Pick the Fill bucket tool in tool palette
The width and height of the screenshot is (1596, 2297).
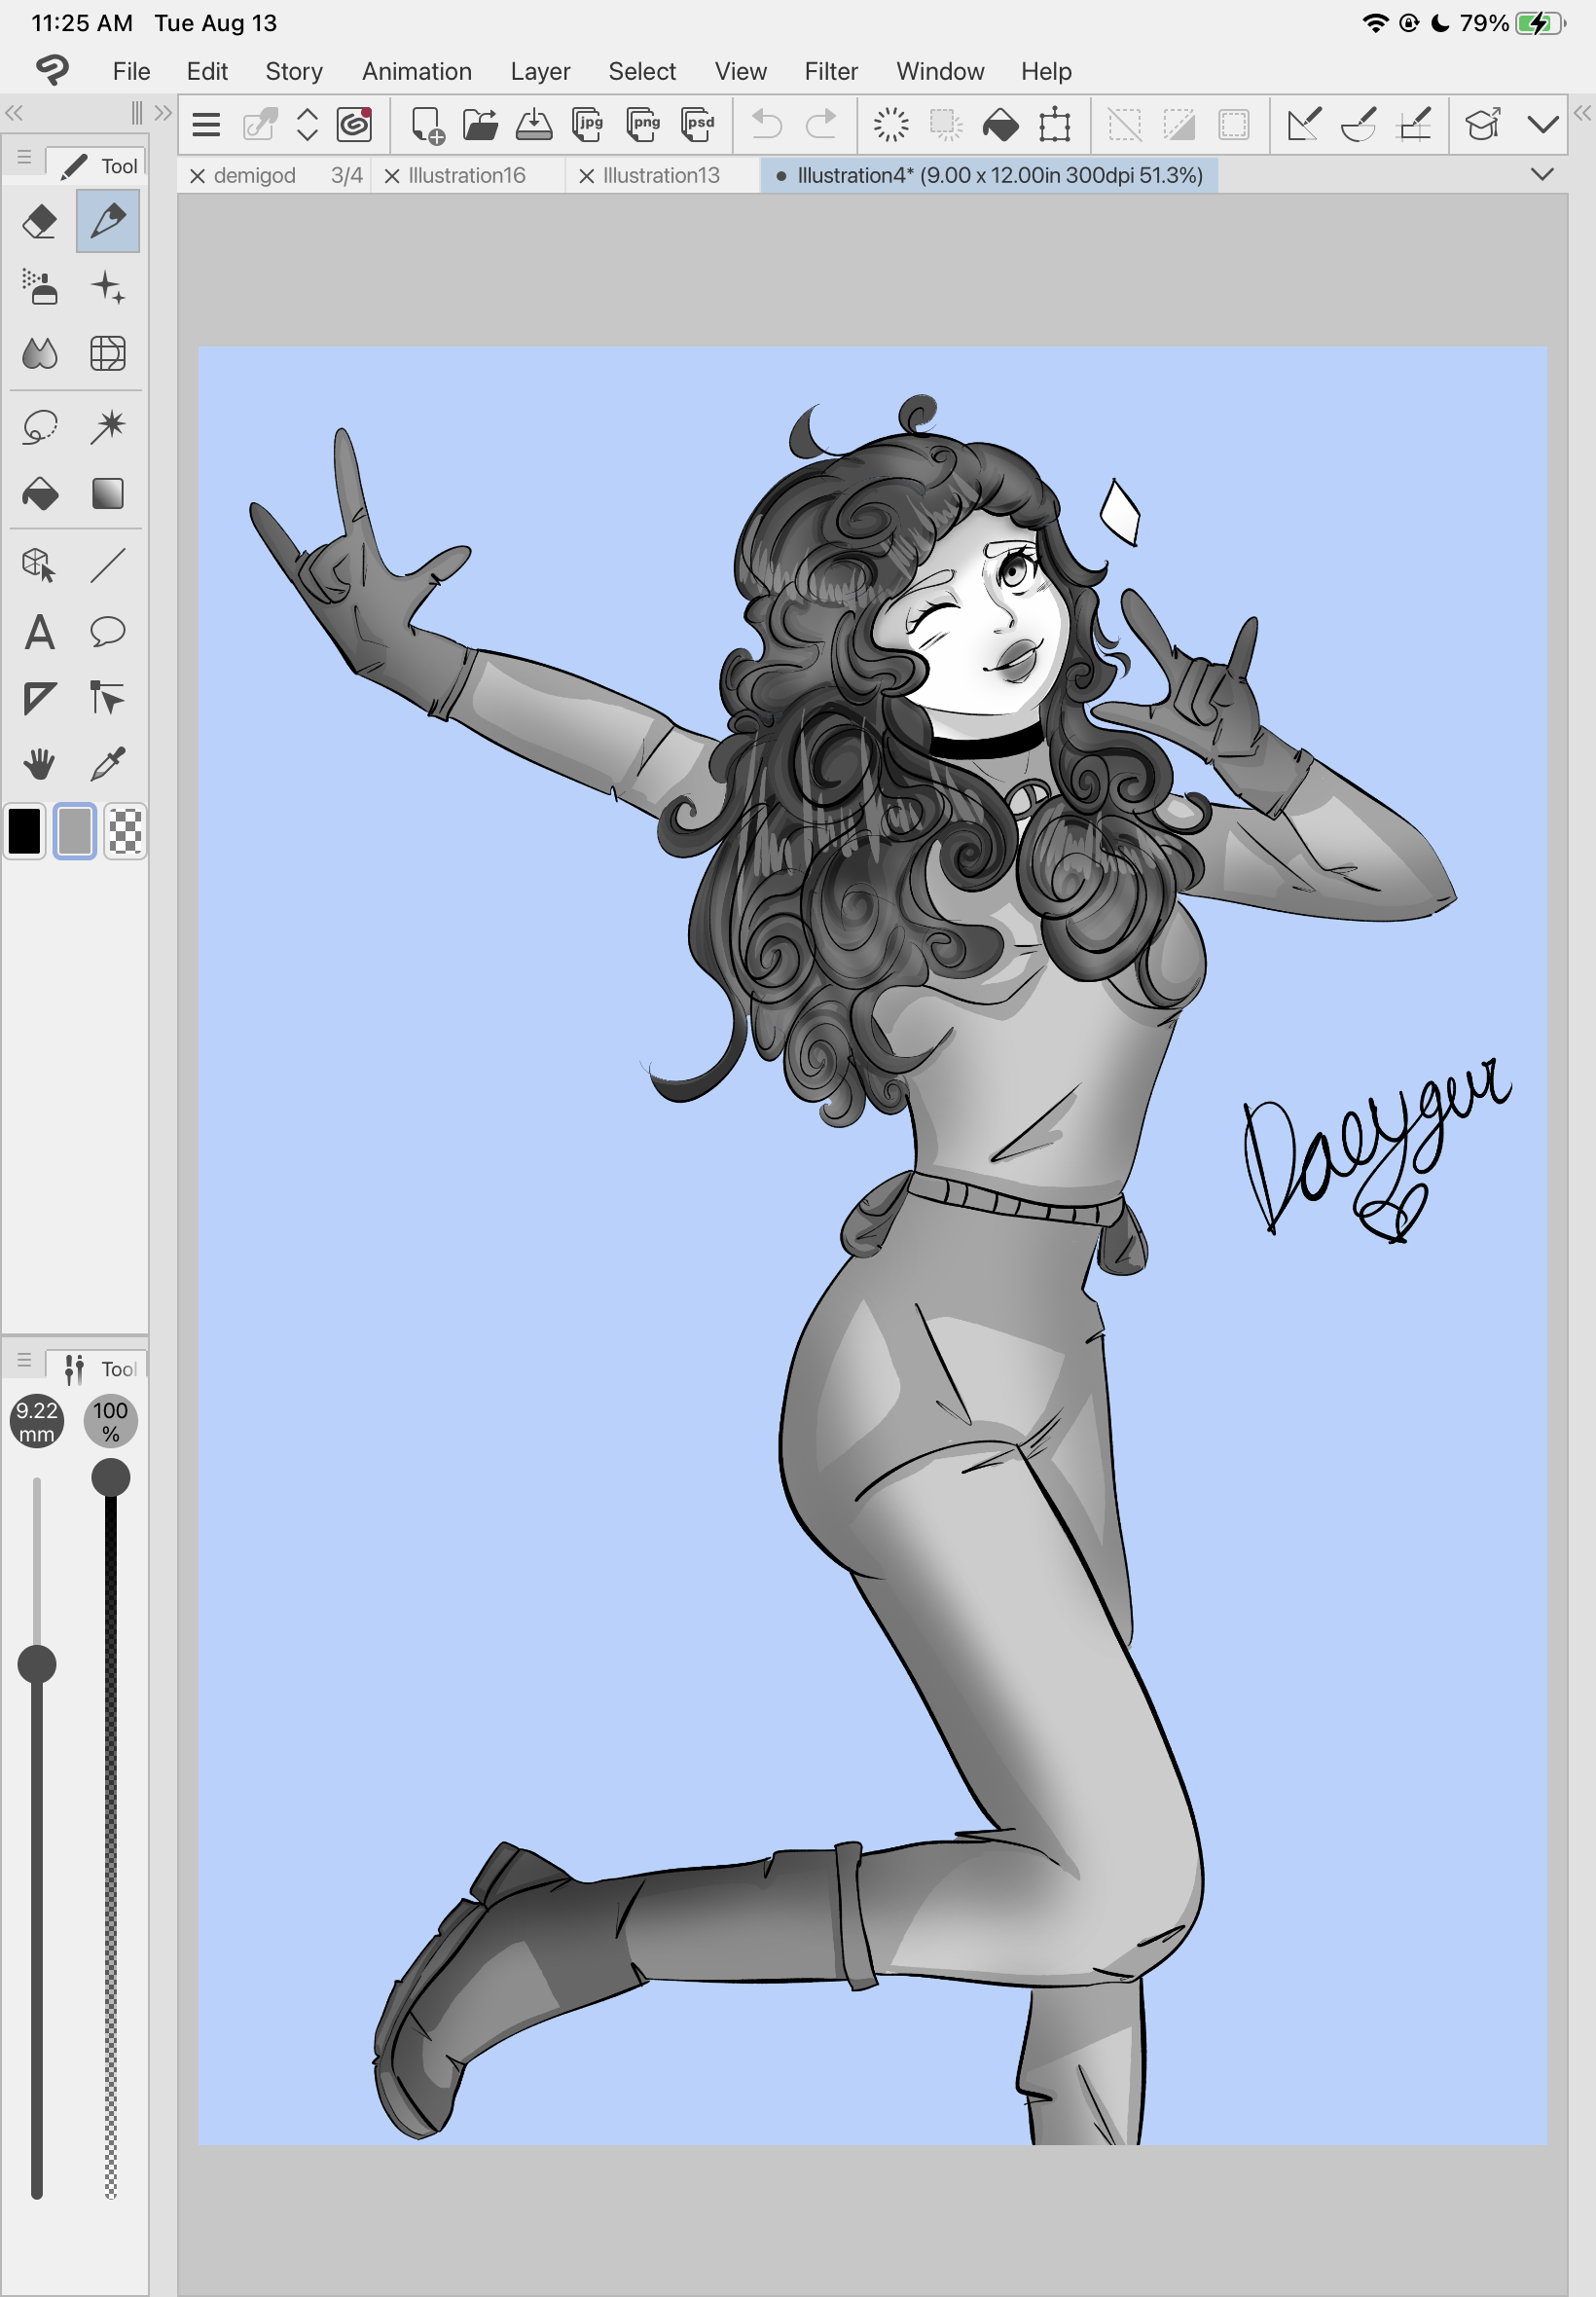pyautogui.click(x=40, y=494)
